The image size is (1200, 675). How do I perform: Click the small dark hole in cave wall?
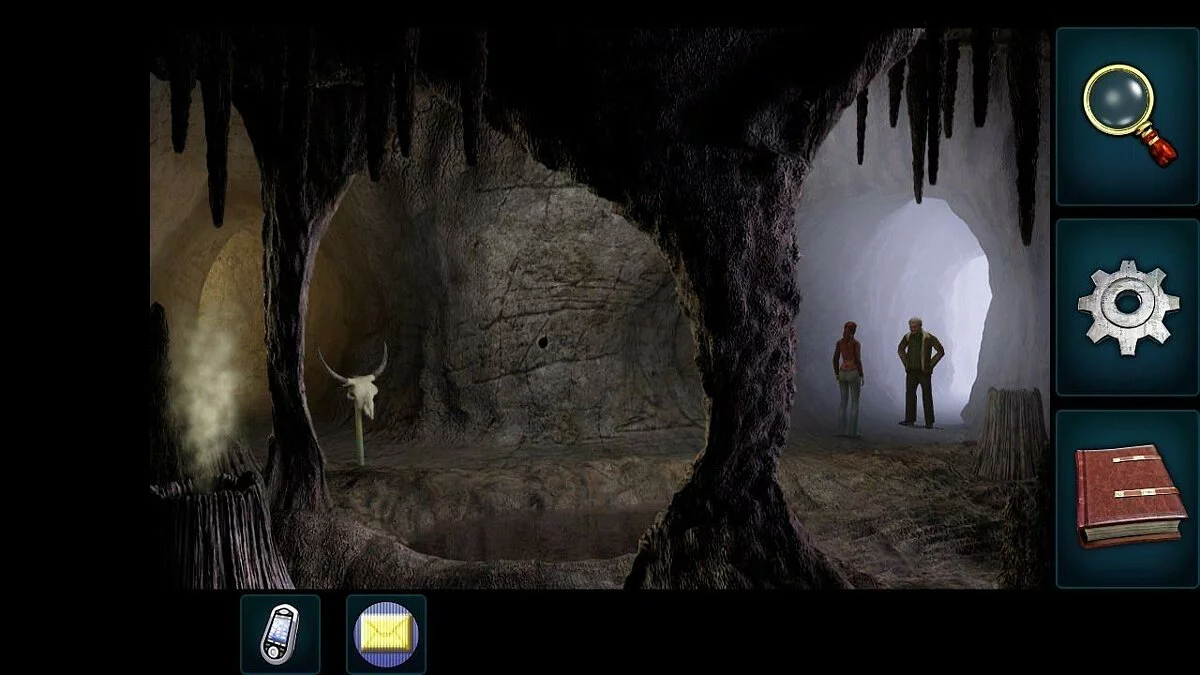543,342
